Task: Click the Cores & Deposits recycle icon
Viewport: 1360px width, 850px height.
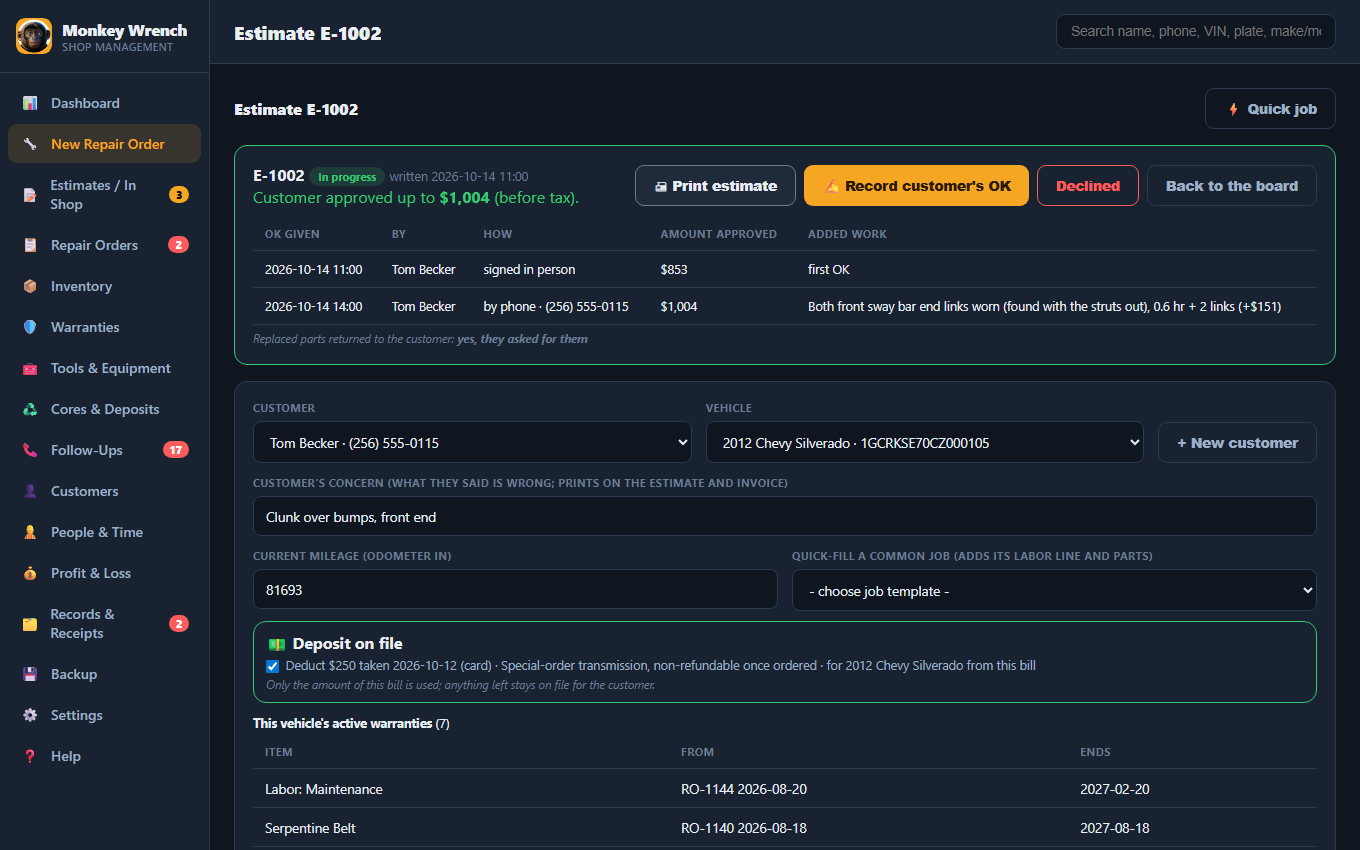Action: click(30, 409)
